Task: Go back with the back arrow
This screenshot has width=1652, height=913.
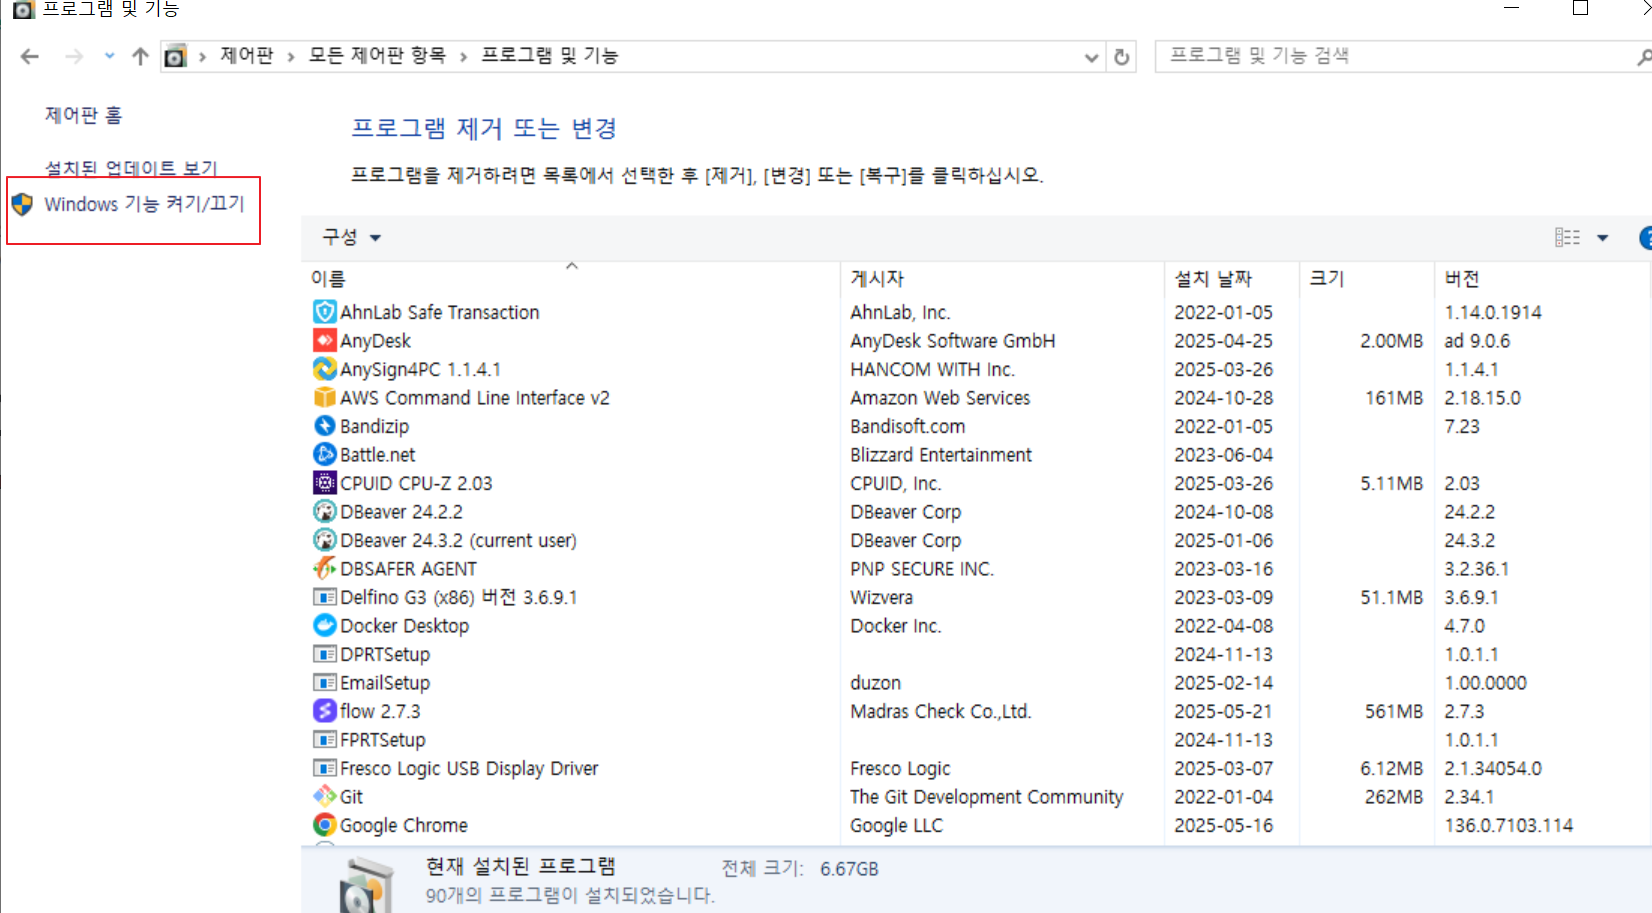Action: point(30,56)
